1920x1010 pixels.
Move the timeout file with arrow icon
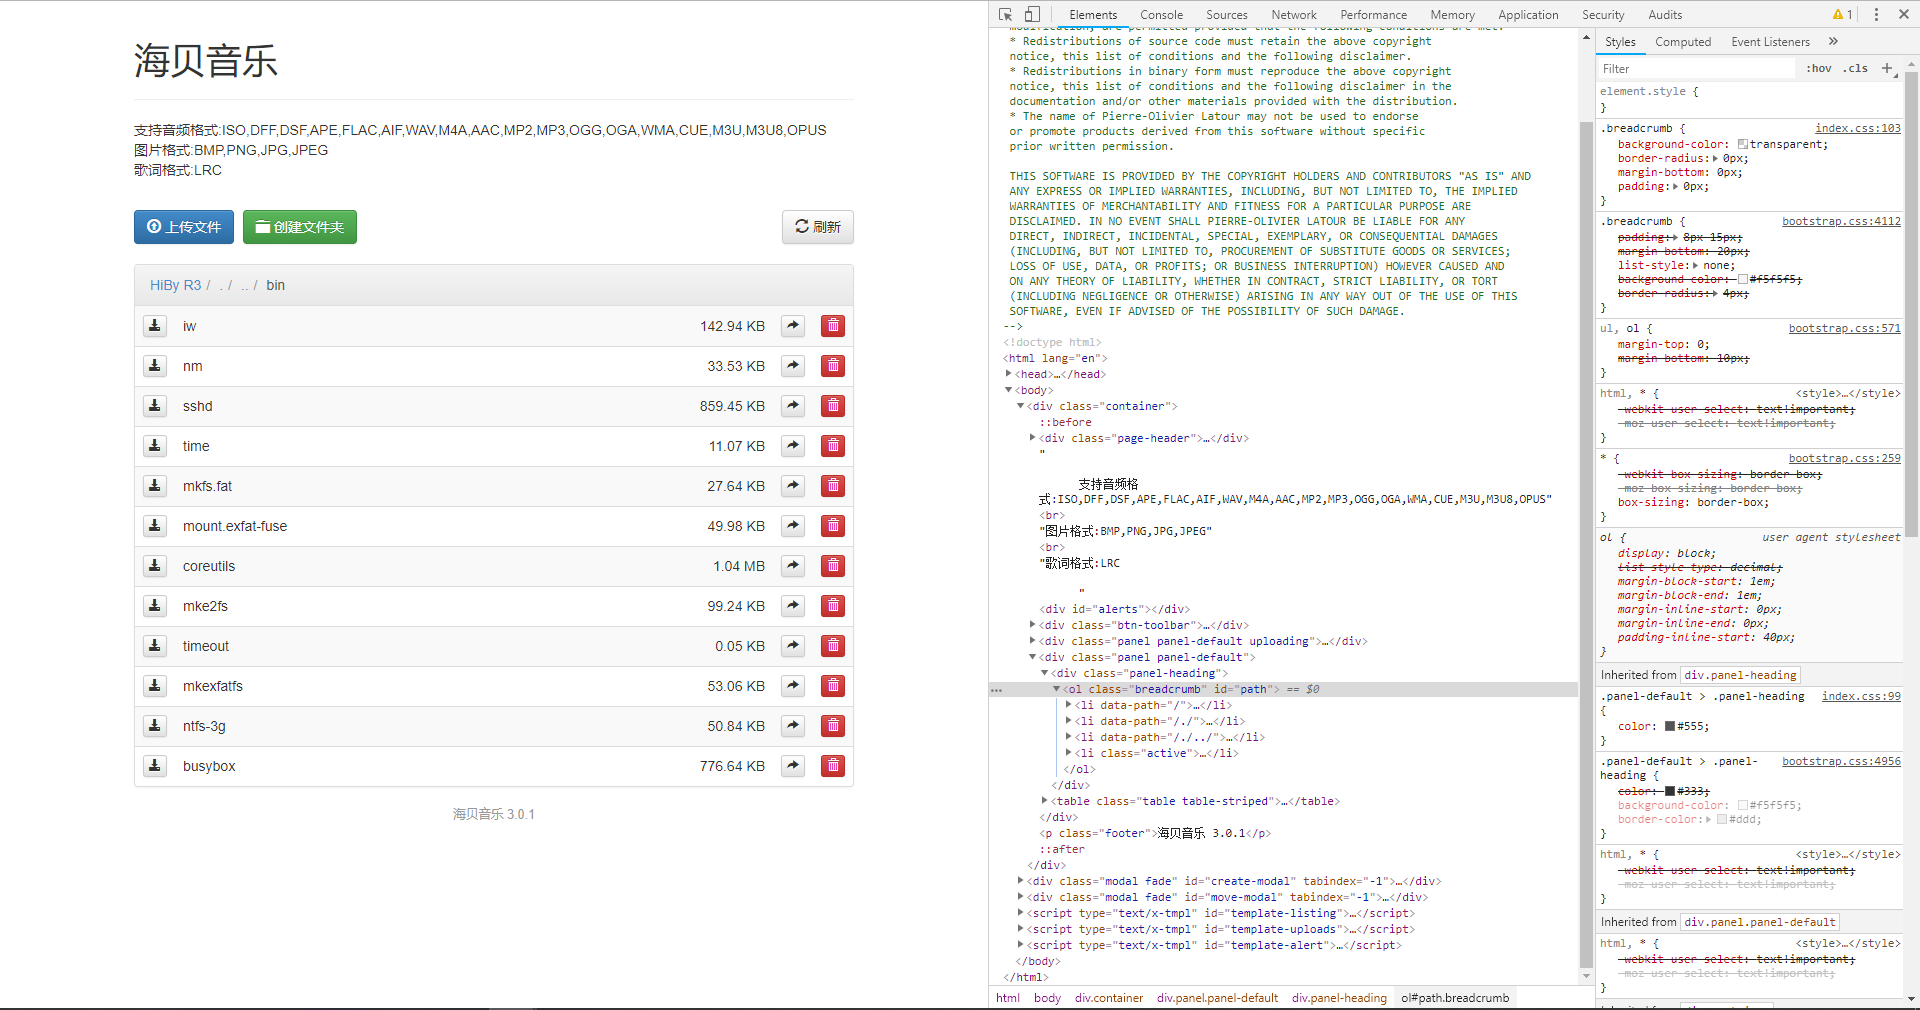click(793, 646)
